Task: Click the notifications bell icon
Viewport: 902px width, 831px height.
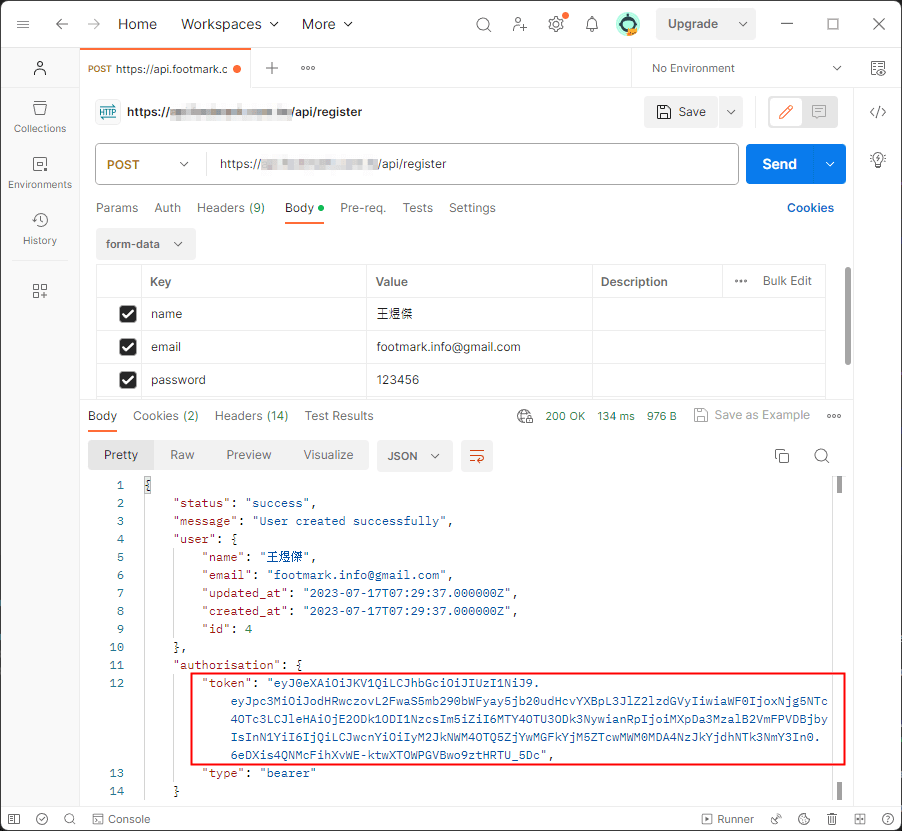Action: [591, 24]
